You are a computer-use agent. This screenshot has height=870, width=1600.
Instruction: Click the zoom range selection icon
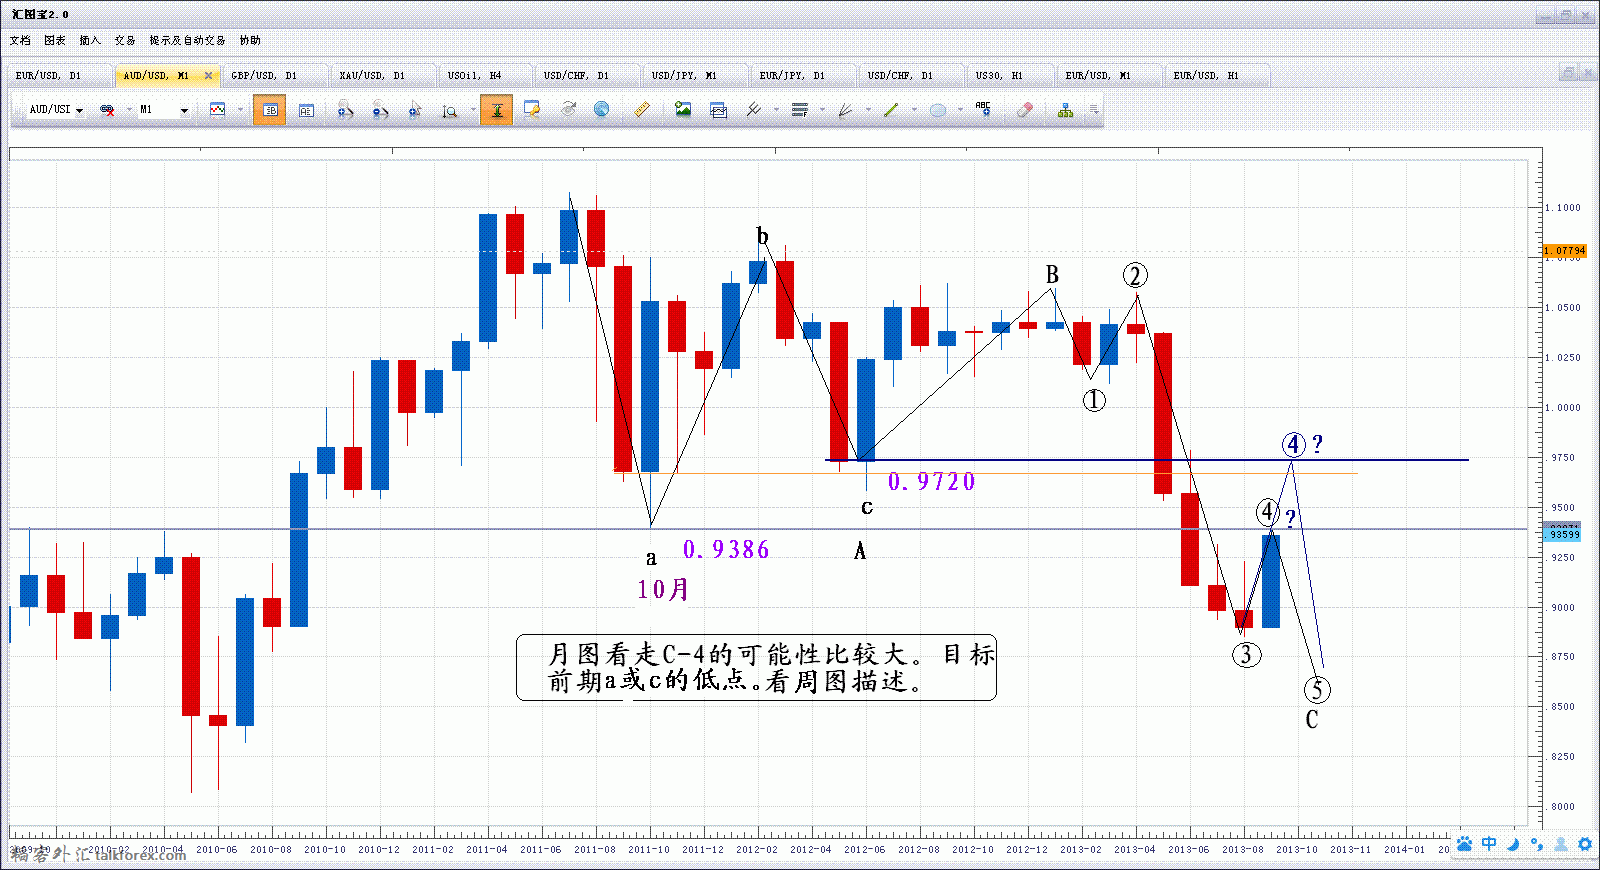[450, 111]
